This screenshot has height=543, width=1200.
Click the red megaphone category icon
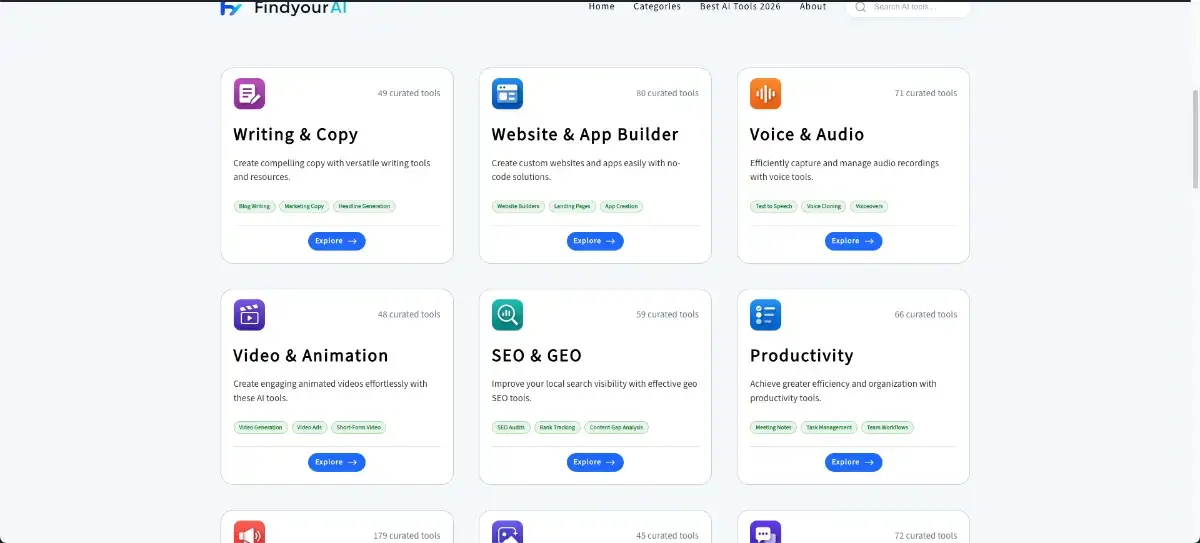249,532
